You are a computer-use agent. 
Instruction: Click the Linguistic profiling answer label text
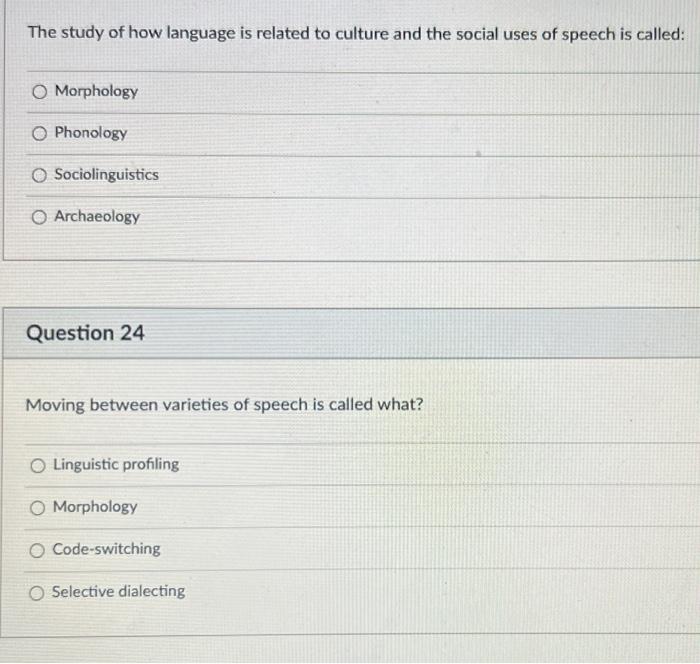coord(116,464)
